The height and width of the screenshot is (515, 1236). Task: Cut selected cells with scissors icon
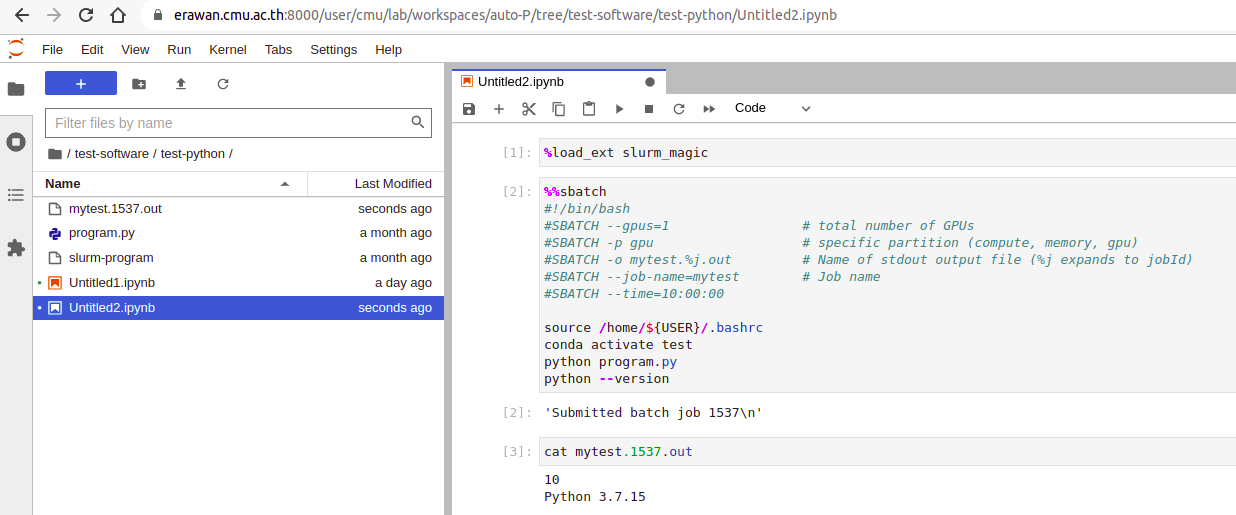click(x=529, y=108)
